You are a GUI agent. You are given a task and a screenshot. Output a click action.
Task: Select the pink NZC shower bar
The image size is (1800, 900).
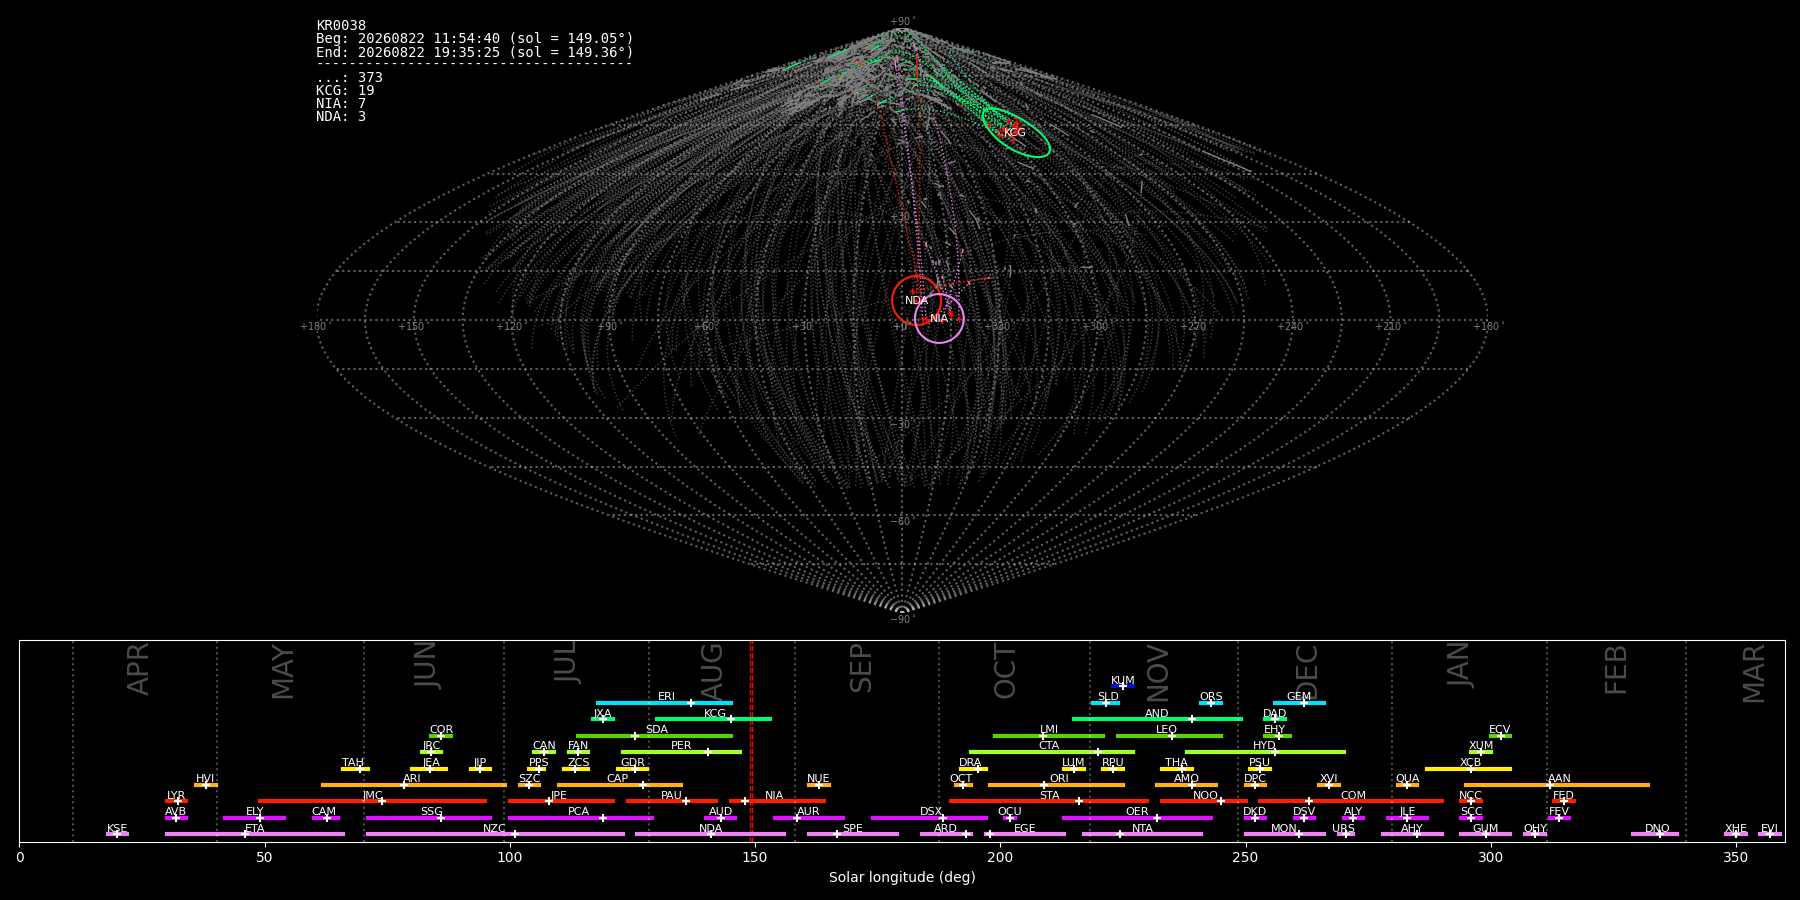[x=495, y=834]
